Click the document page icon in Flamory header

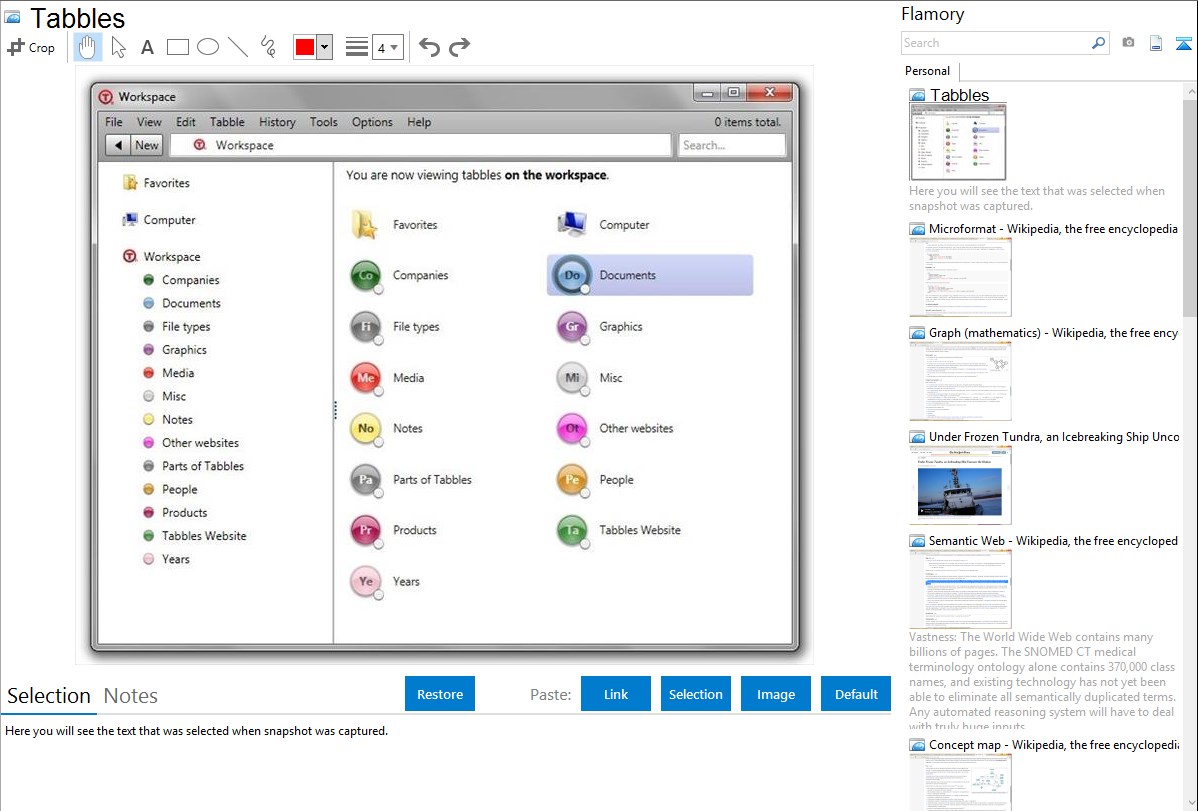[1156, 43]
